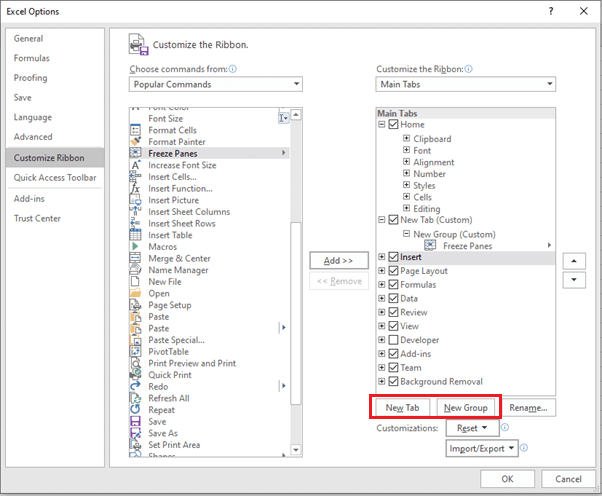
Task: Click the Save As icon
Action: pyautogui.click(x=135, y=433)
